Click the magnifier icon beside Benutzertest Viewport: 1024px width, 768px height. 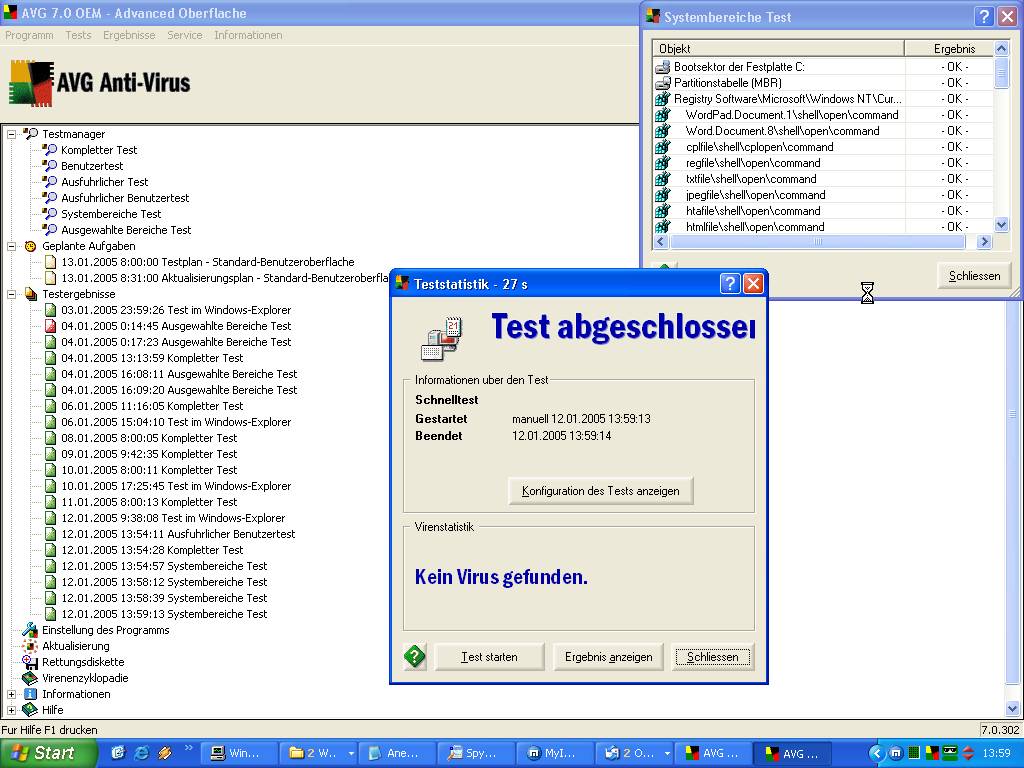point(50,166)
